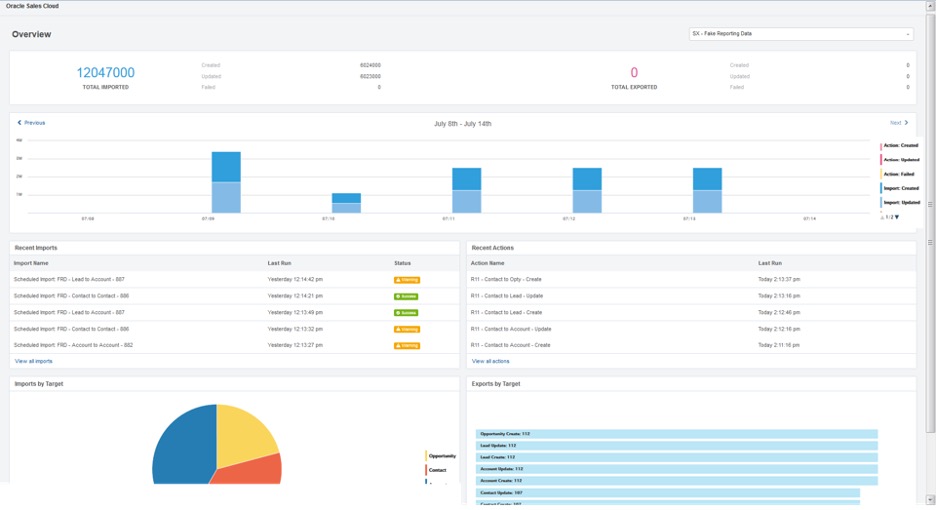Click View all actions link
Viewport: 936px width, 510px height.
(491, 361)
